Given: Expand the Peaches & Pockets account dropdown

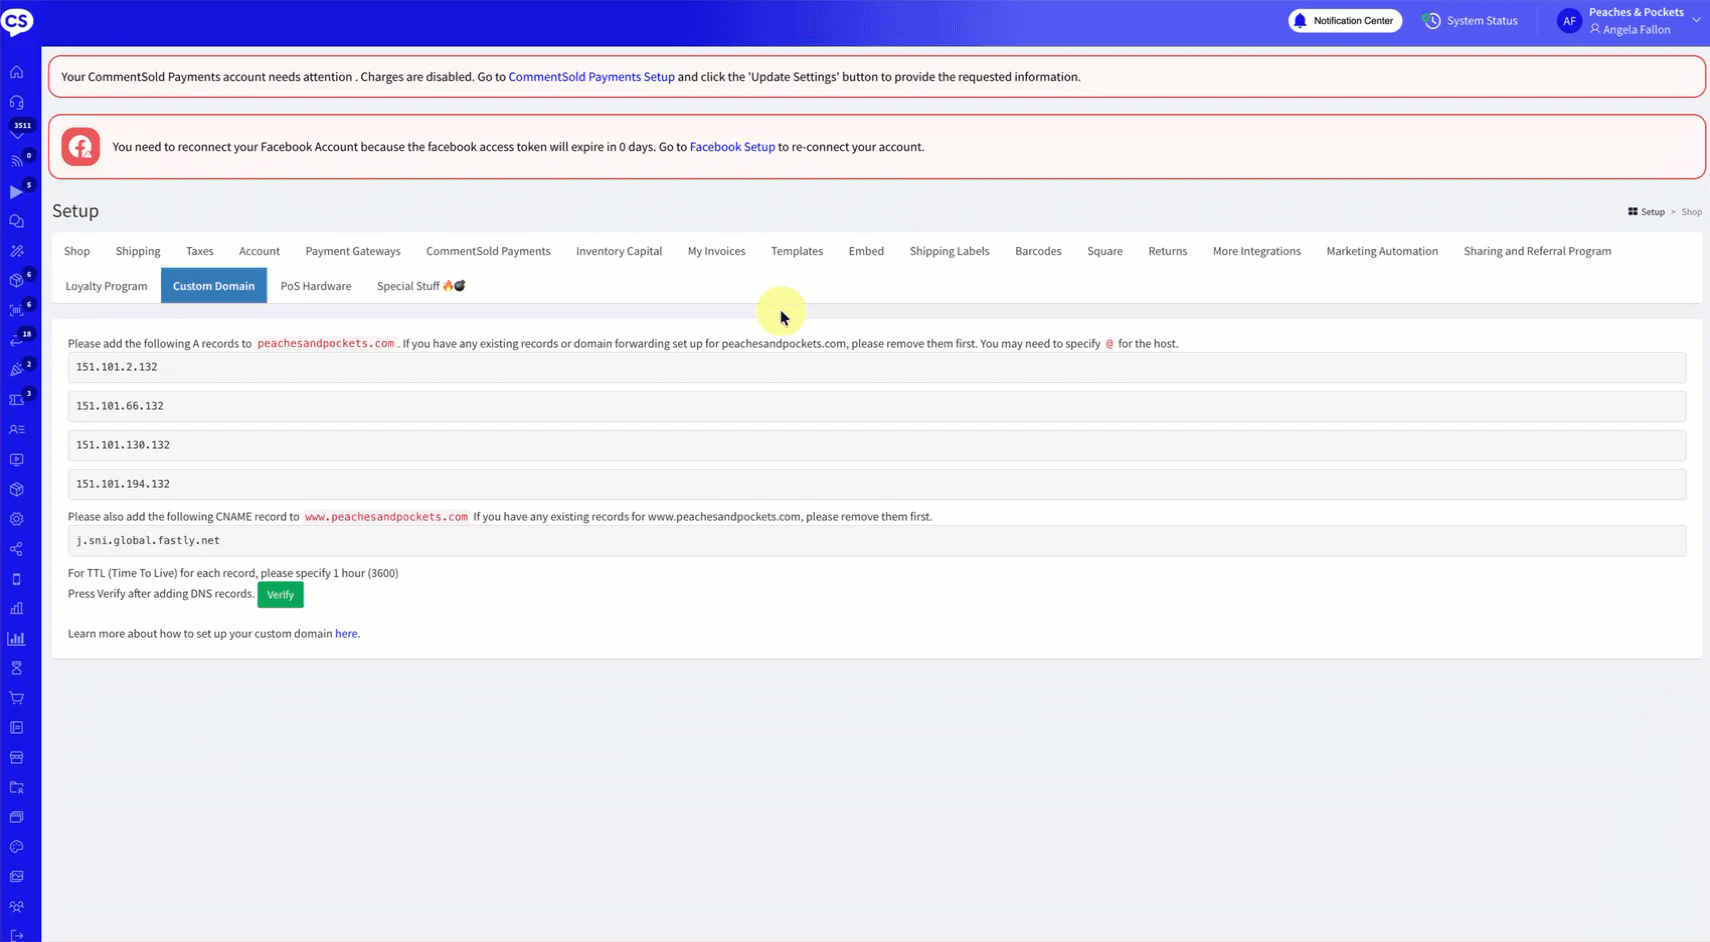Looking at the screenshot, I should [1695, 20].
